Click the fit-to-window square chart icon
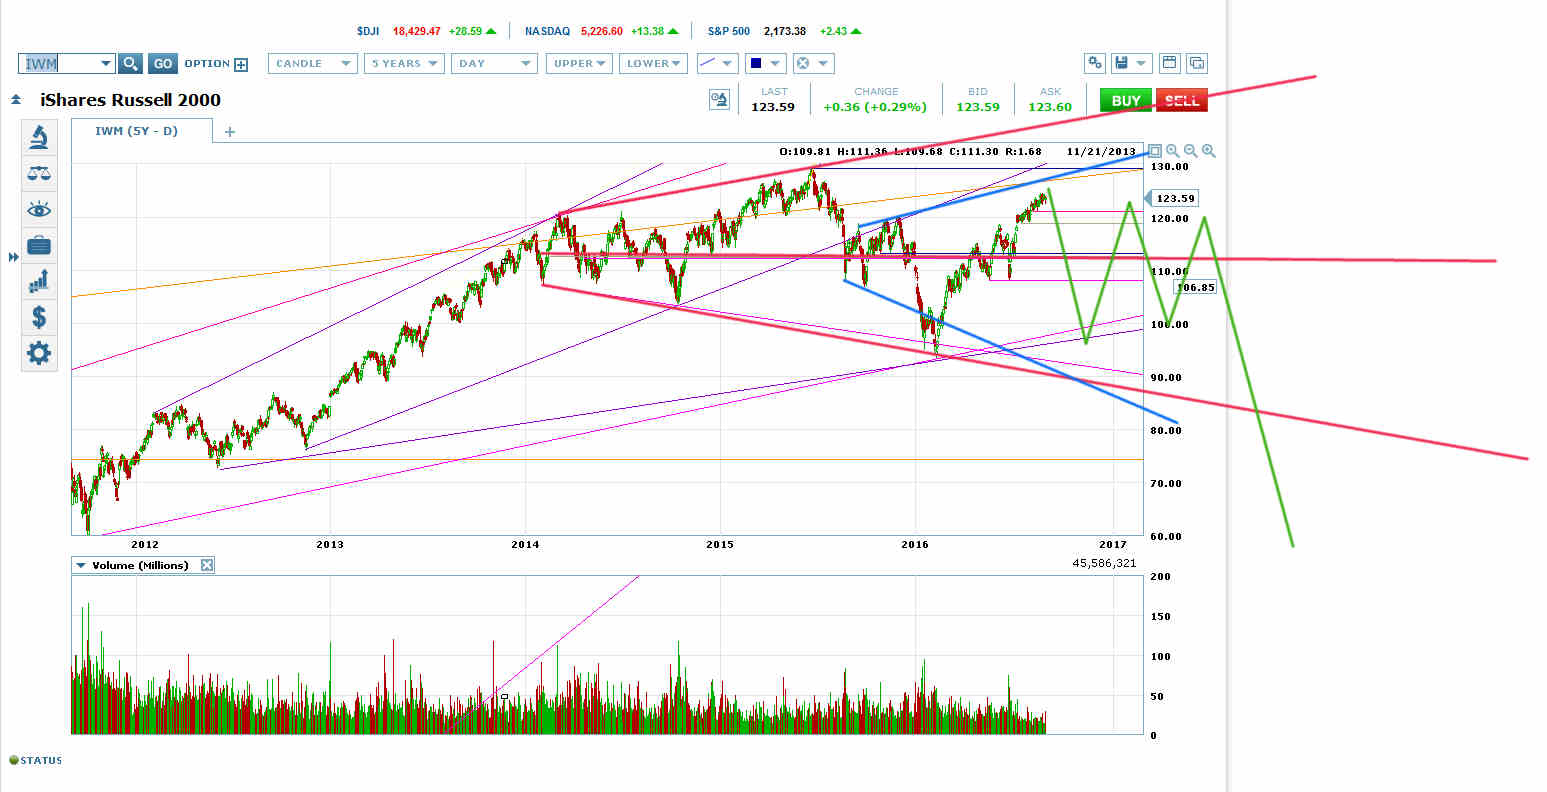This screenshot has height=792, width=1547. [1155, 151]
